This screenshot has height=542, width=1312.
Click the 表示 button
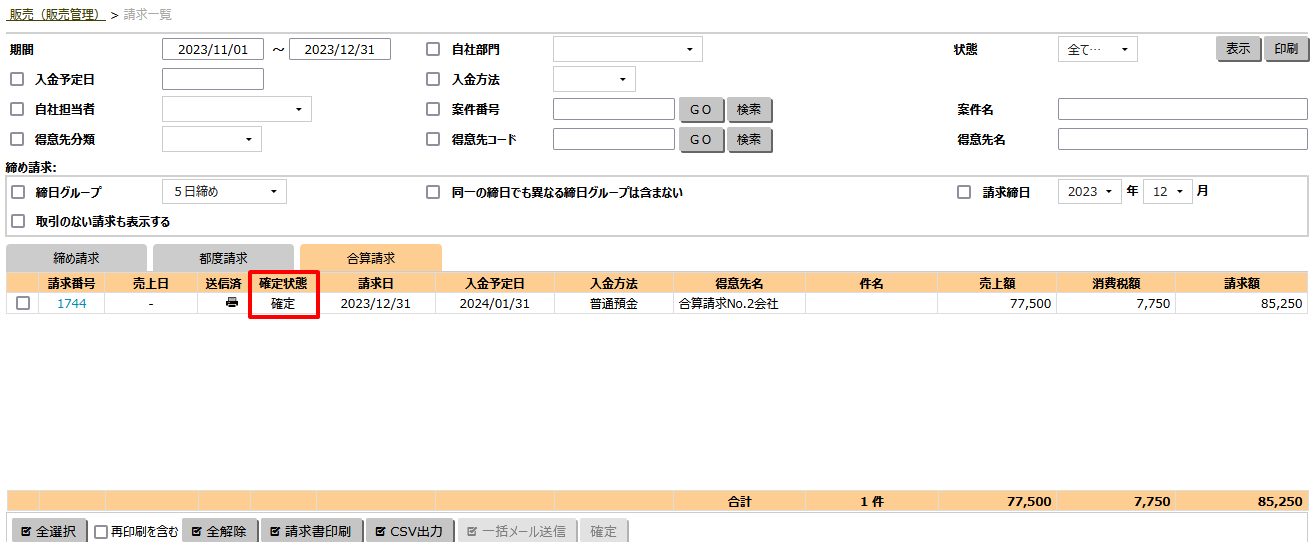1237,49
